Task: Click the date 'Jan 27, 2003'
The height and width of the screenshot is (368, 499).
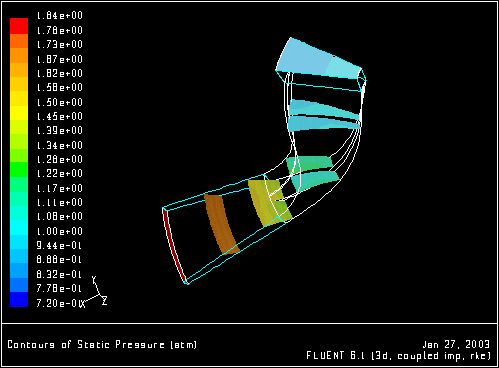Action: point(456,344)
